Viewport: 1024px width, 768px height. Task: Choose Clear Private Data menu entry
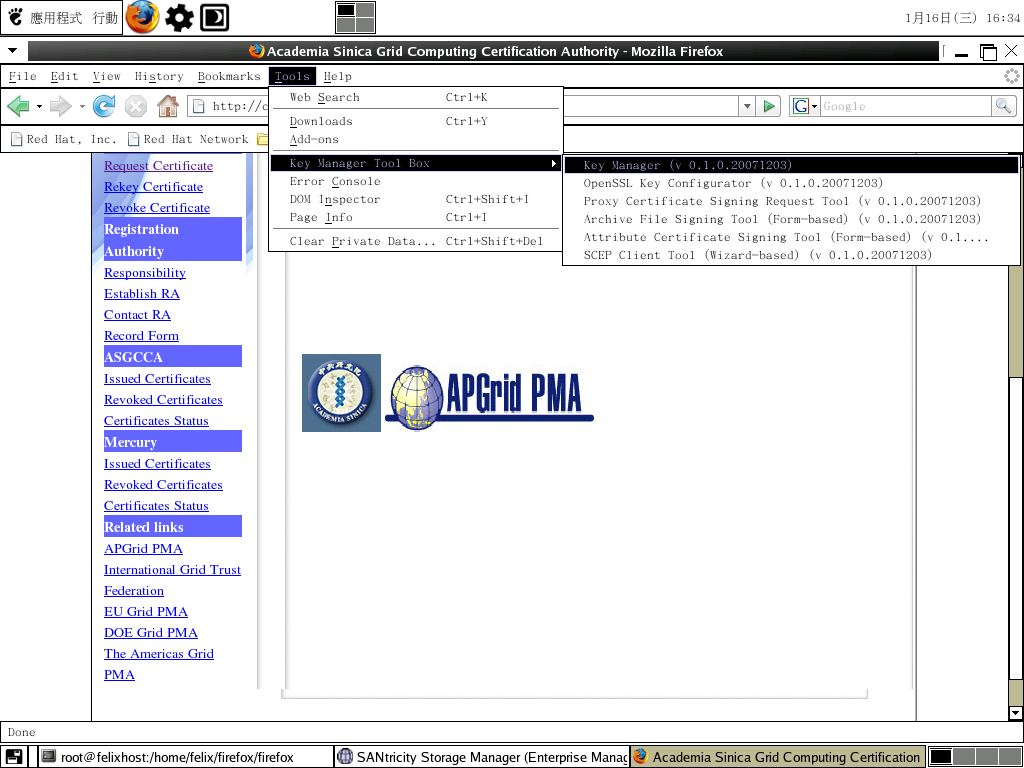pyautogui.click(x=415, y=242)
